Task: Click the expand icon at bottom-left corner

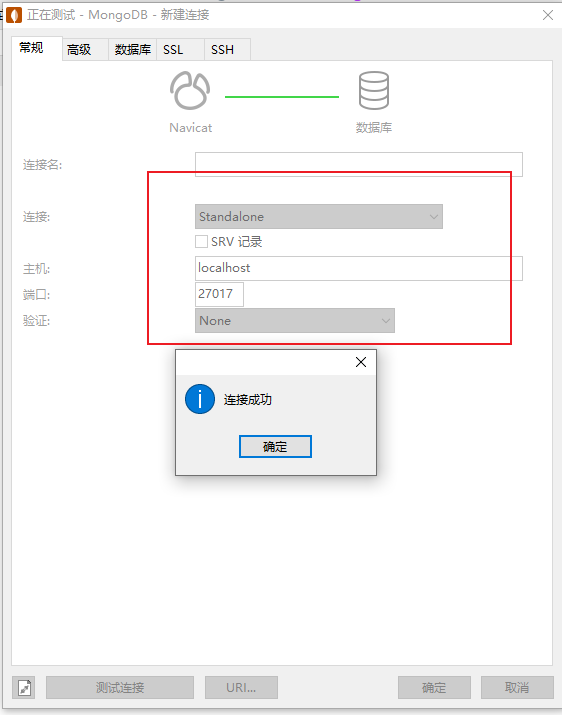Action: [x=24, y=688]
